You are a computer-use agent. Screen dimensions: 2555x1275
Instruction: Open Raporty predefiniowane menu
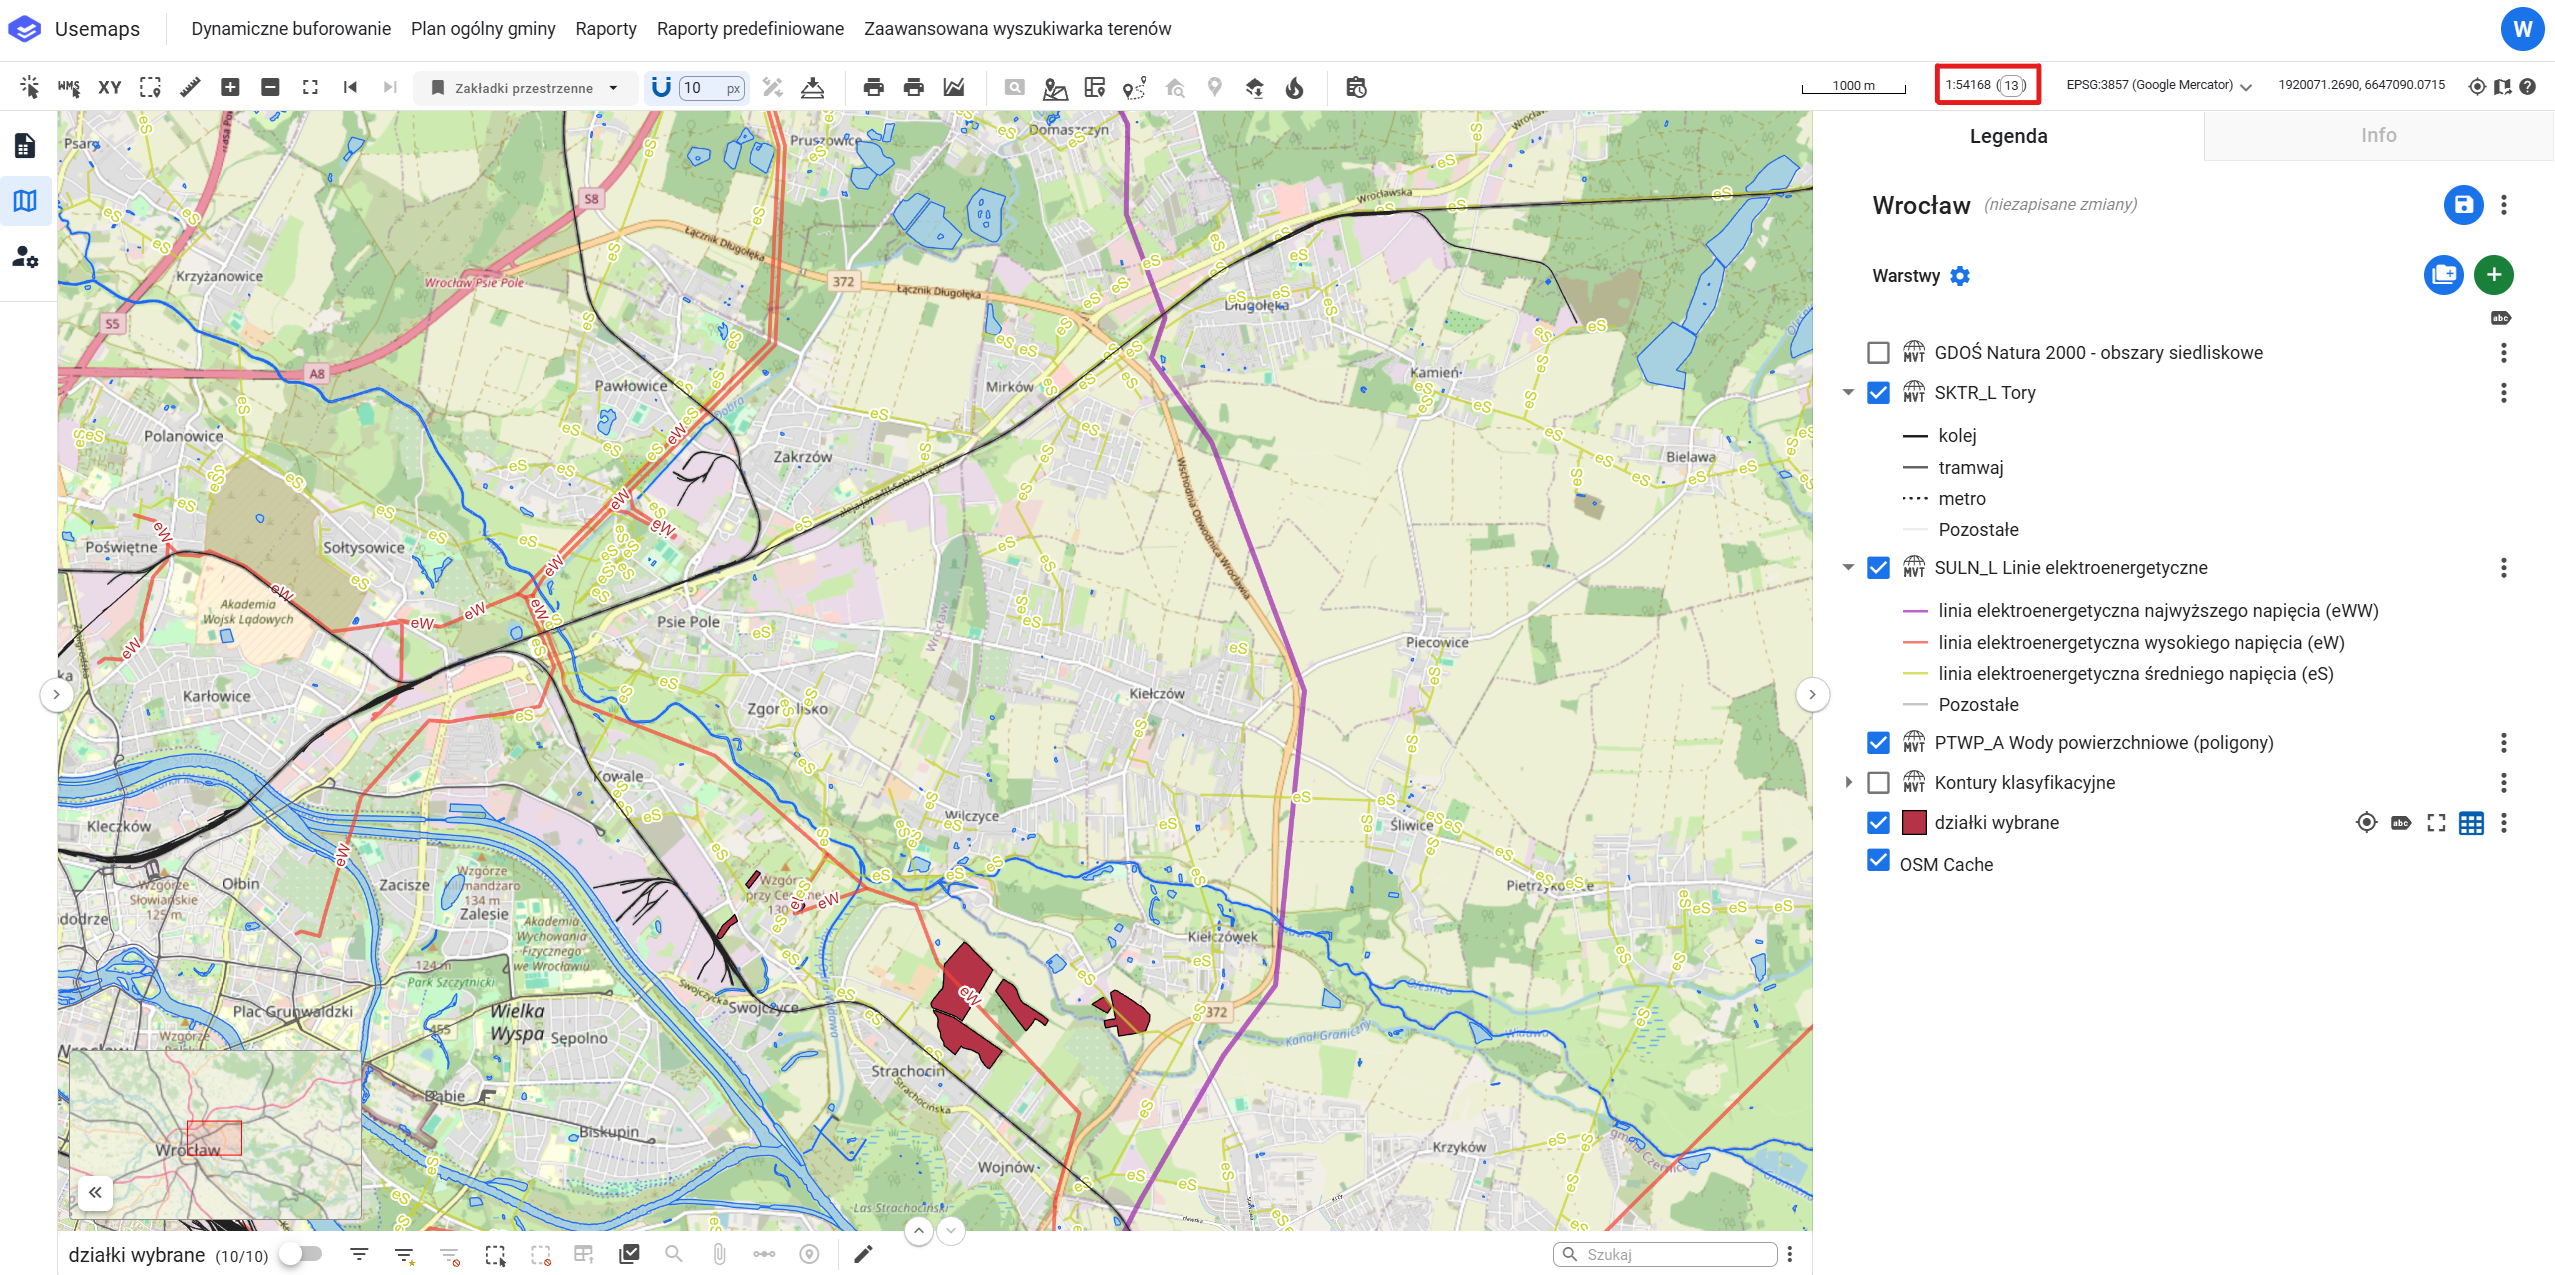tap(750, 29)
